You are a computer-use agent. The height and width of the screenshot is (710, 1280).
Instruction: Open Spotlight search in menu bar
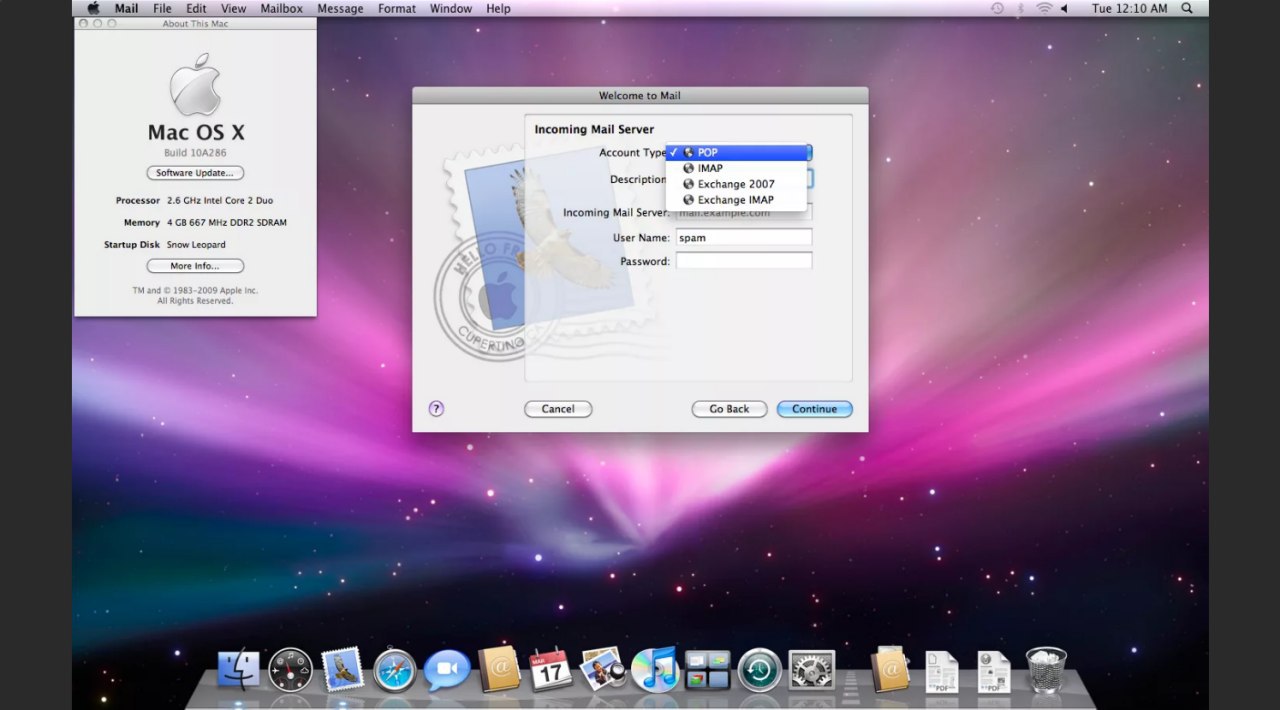click(1187, 8)
